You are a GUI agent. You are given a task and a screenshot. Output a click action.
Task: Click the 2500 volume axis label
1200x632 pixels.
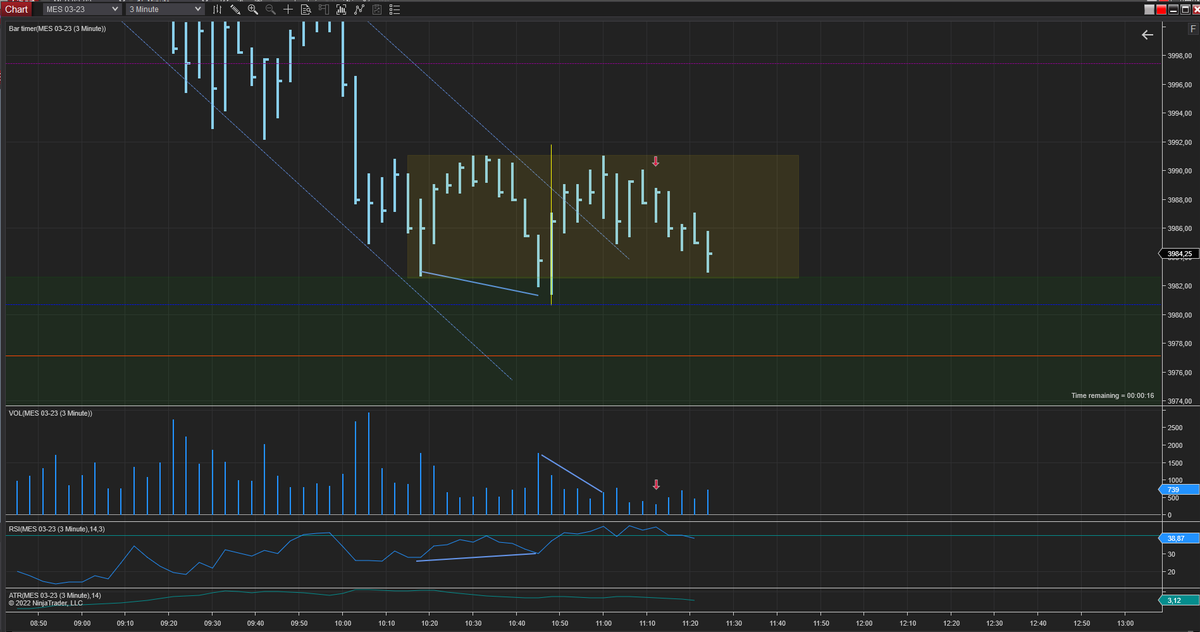(1176, 428)
